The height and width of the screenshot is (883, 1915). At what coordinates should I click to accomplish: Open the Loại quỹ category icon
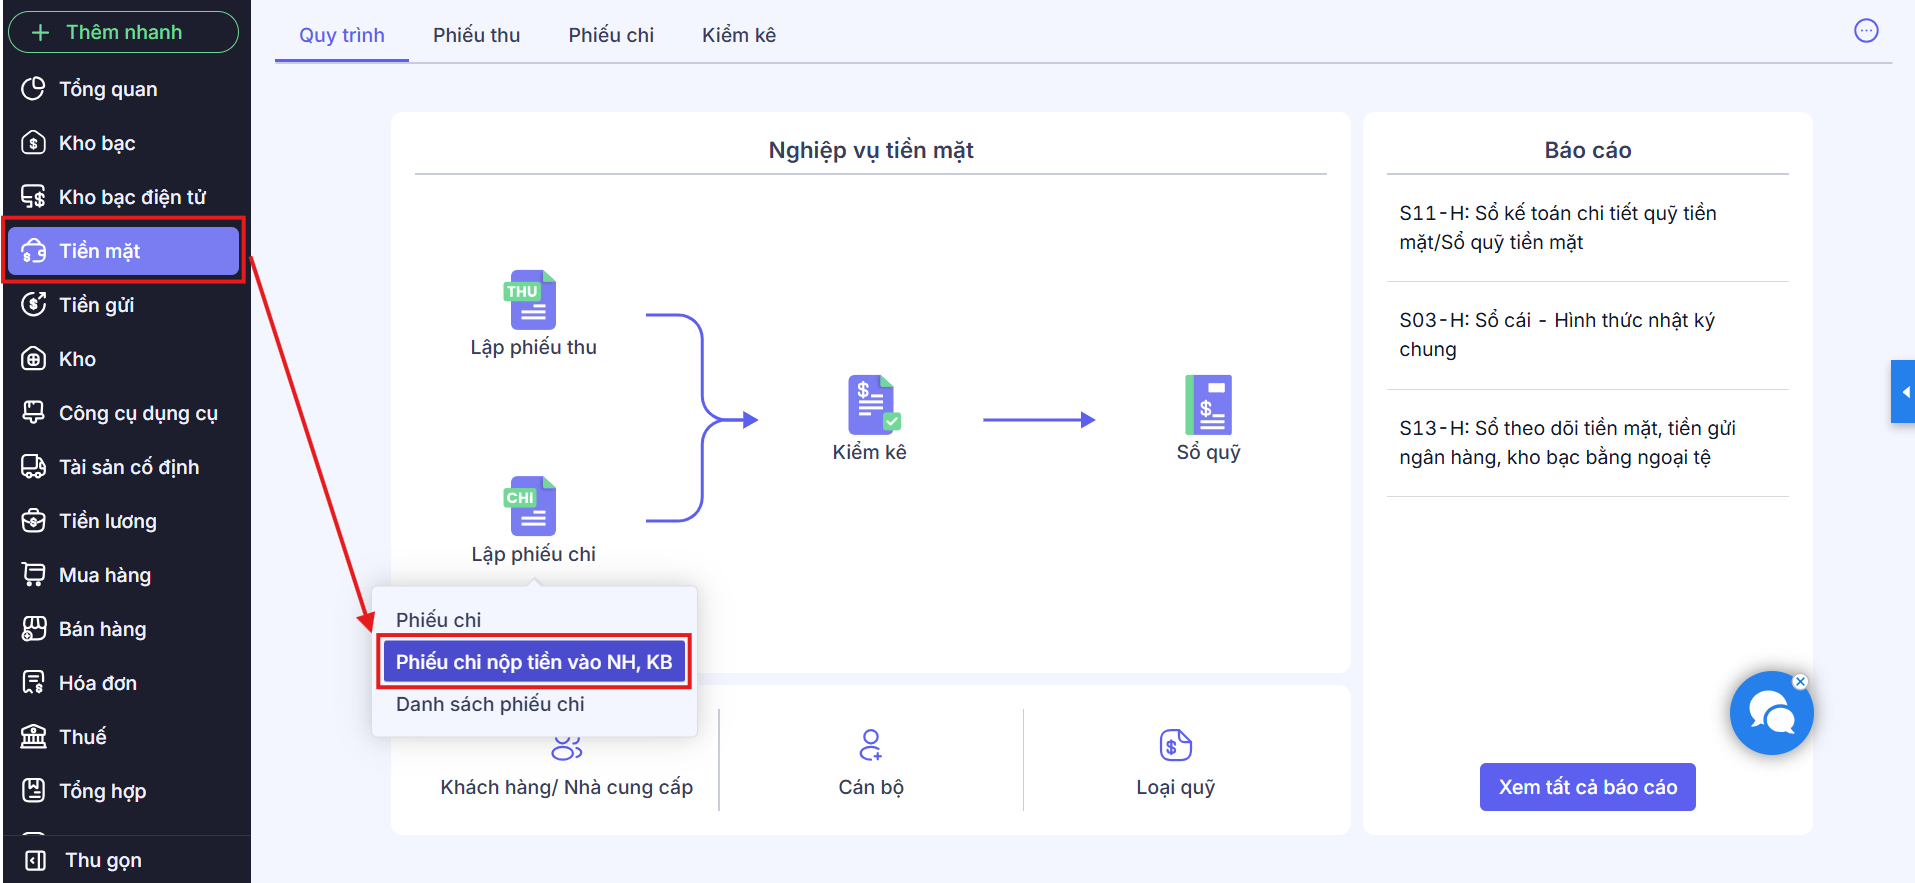(1175, 745)
